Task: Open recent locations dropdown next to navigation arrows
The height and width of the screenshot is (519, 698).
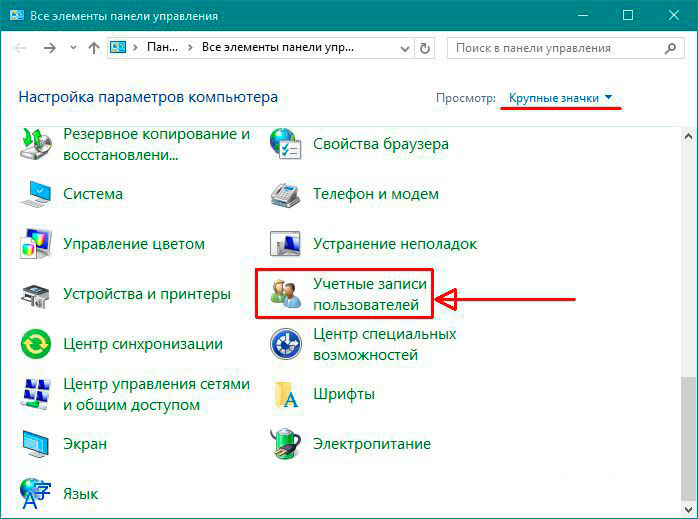Action: 72,47
